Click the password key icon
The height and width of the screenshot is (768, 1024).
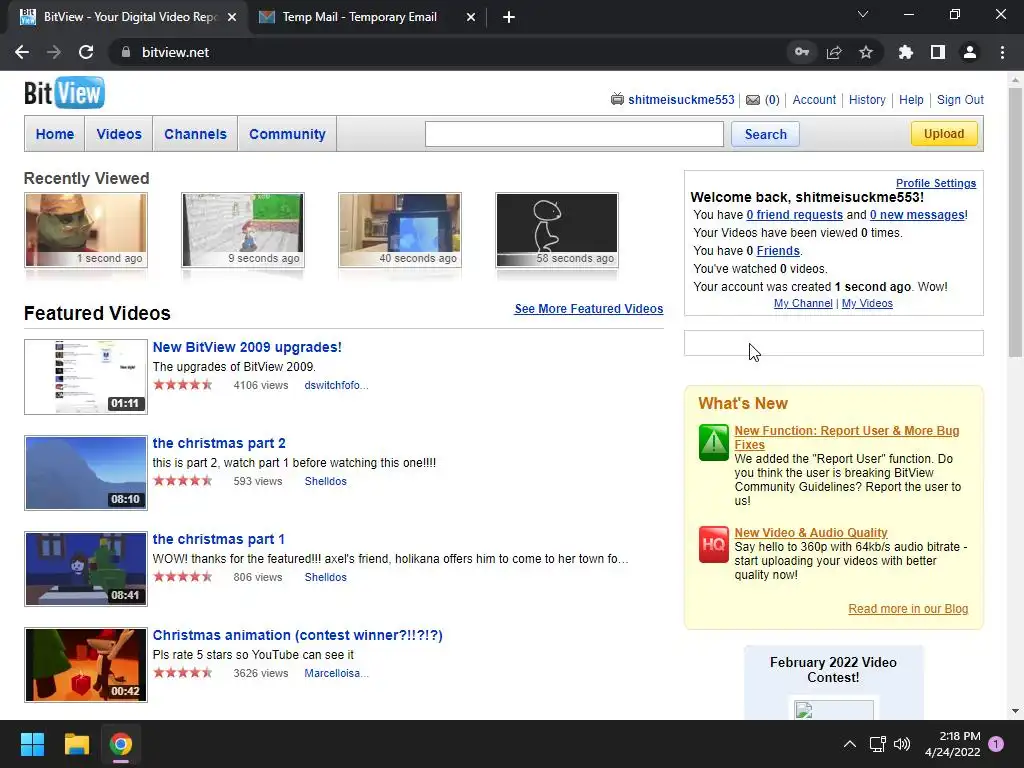802,52
